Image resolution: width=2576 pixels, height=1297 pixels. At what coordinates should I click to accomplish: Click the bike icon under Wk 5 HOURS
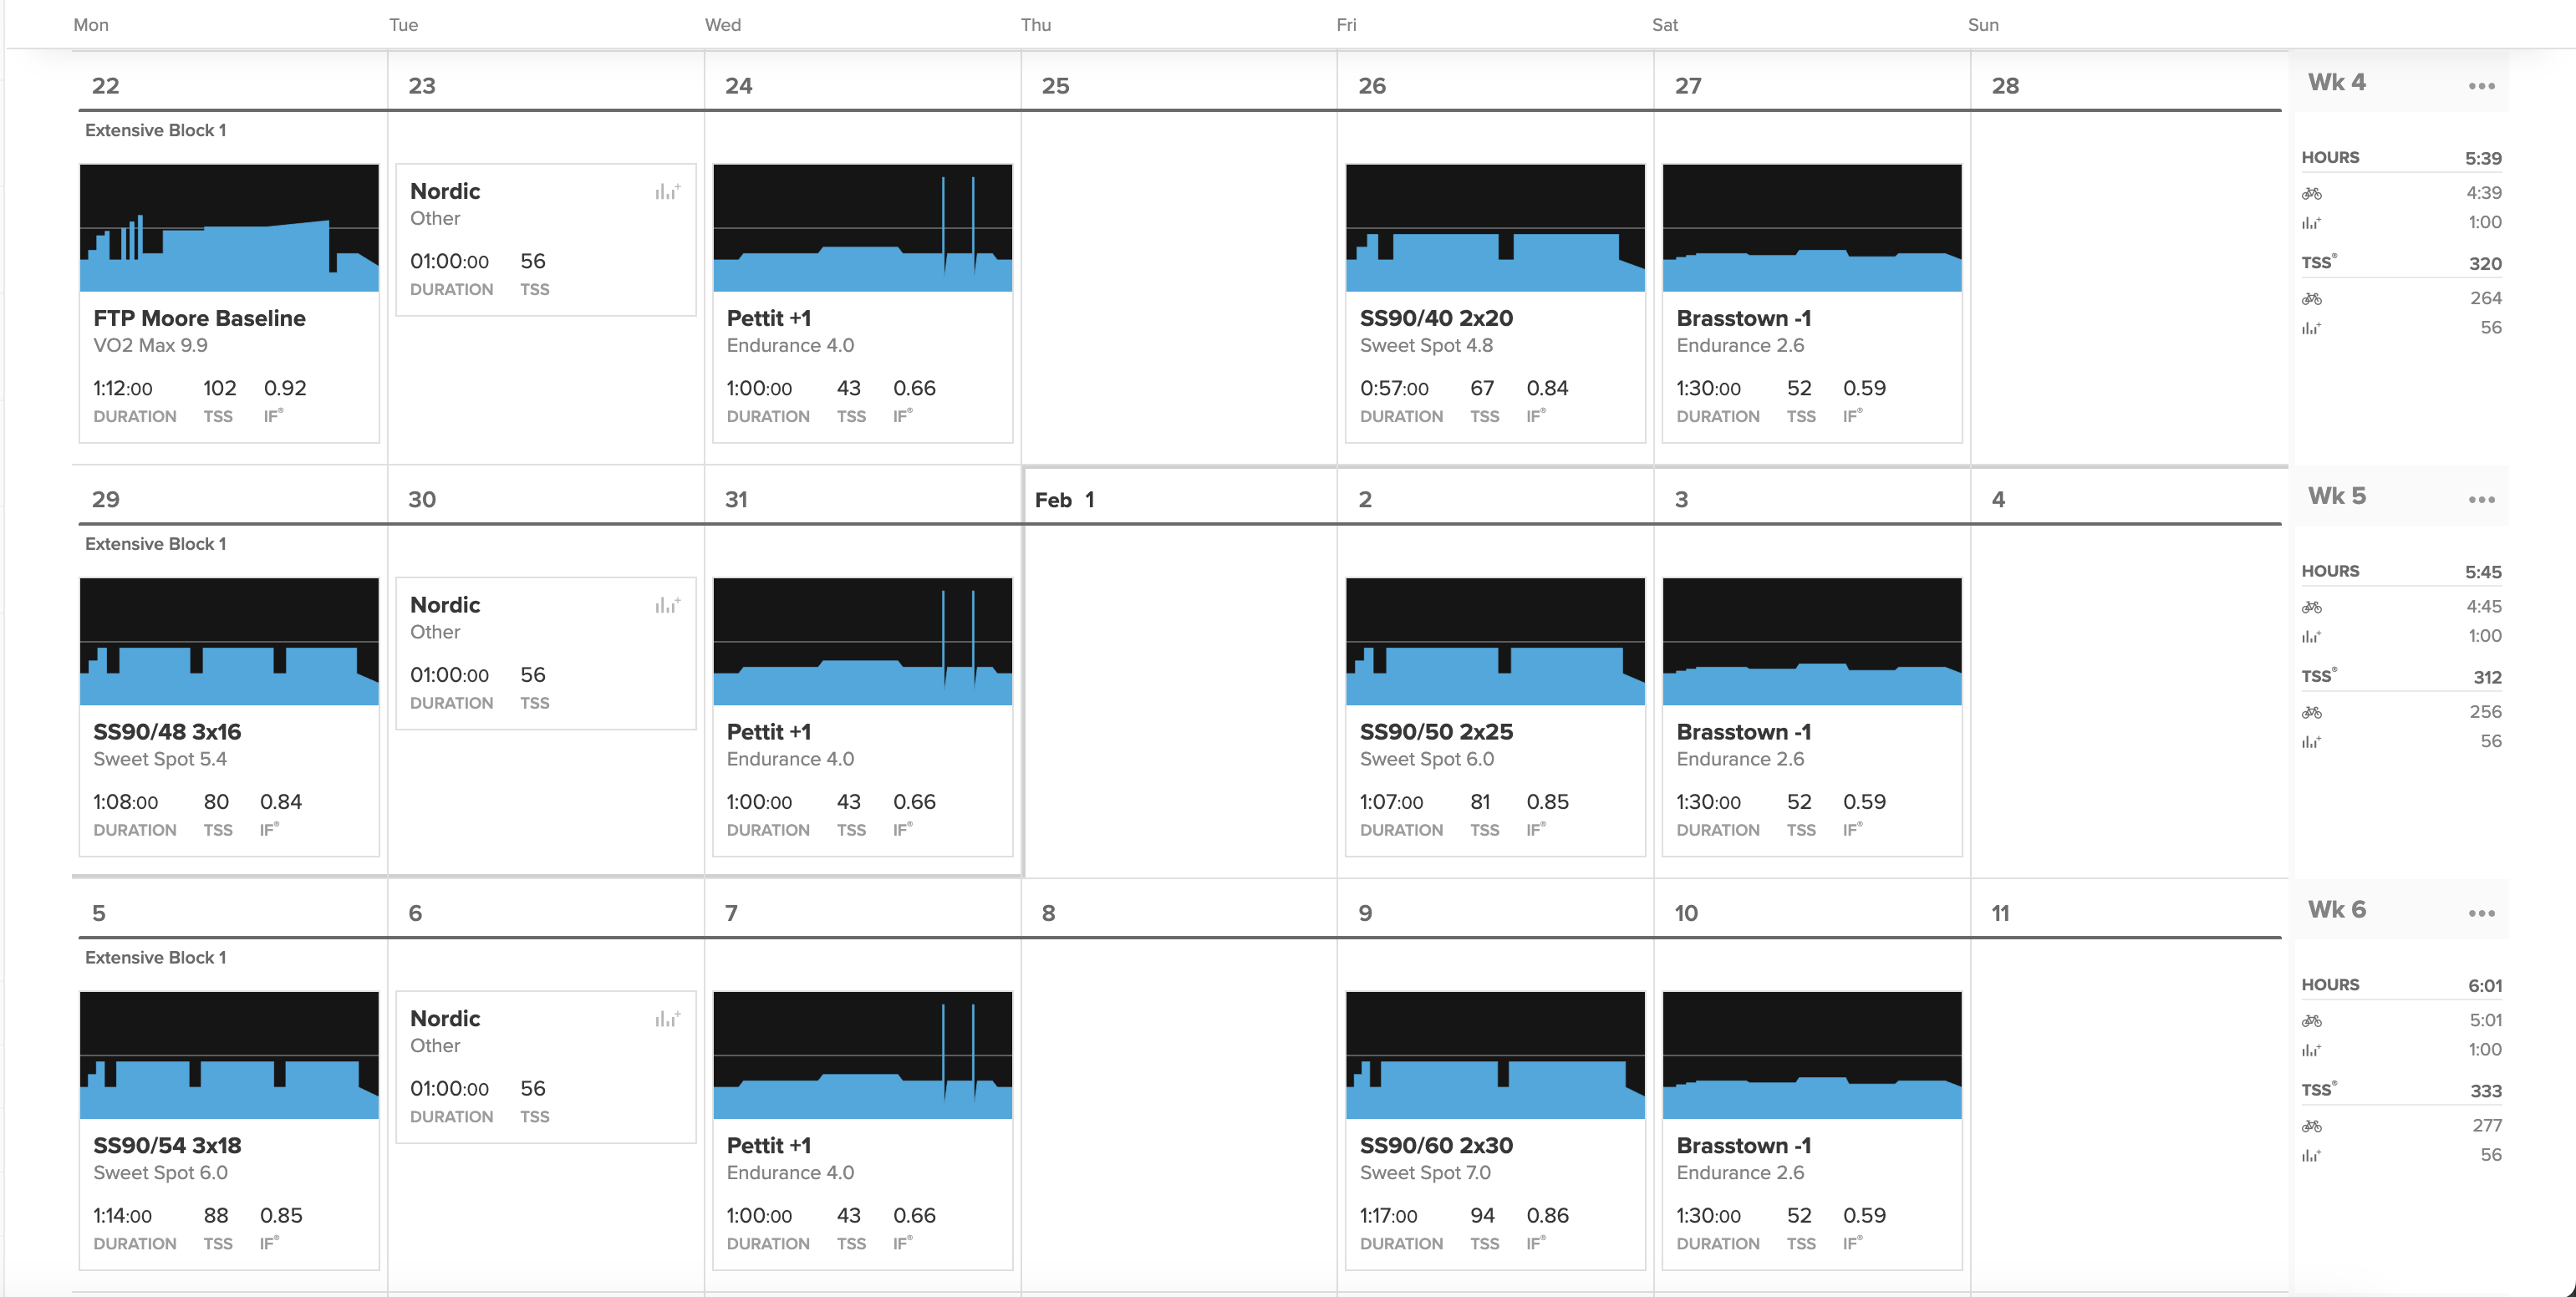[x=2311, y=607]
